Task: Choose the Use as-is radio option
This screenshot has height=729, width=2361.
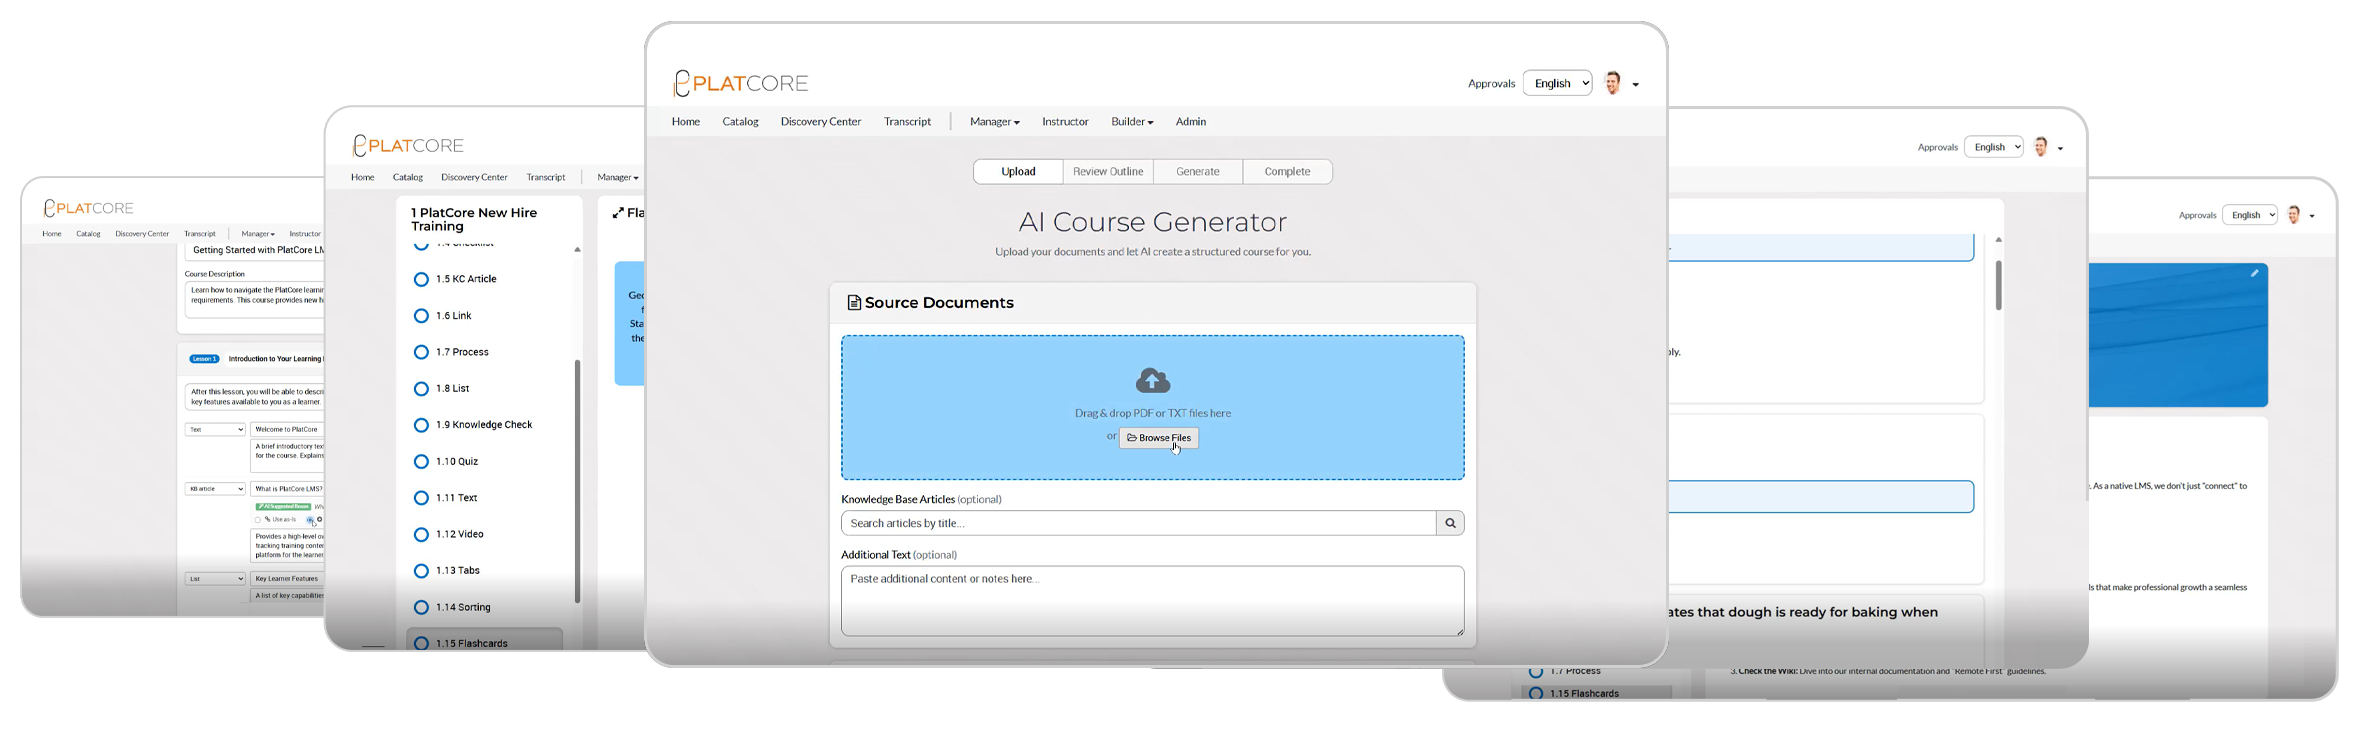Action: point(258,520)
